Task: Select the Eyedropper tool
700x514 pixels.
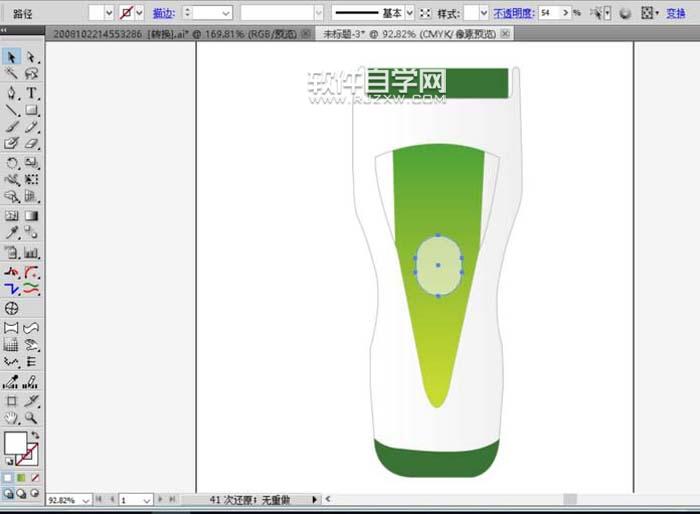Action: pyautogui.click(x=12, y=232)
